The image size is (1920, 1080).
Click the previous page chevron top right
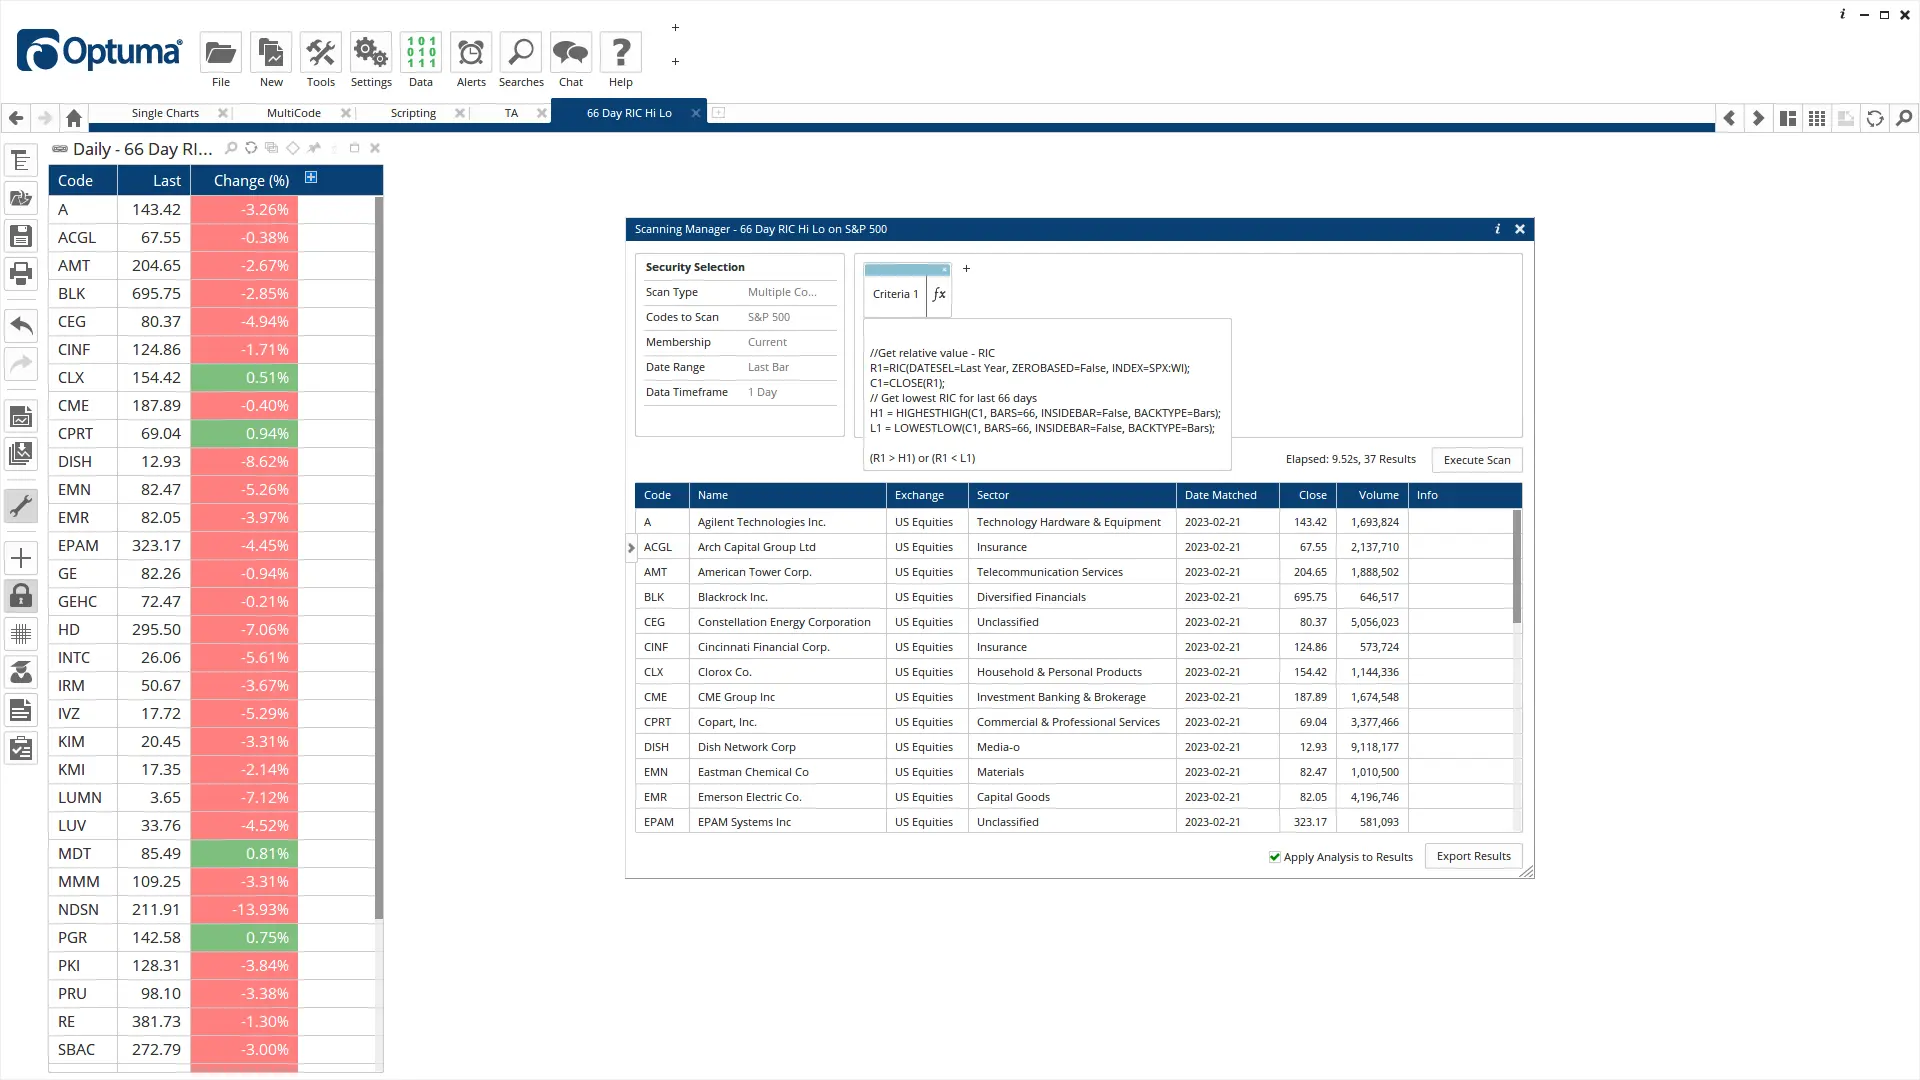[1729, 118]
